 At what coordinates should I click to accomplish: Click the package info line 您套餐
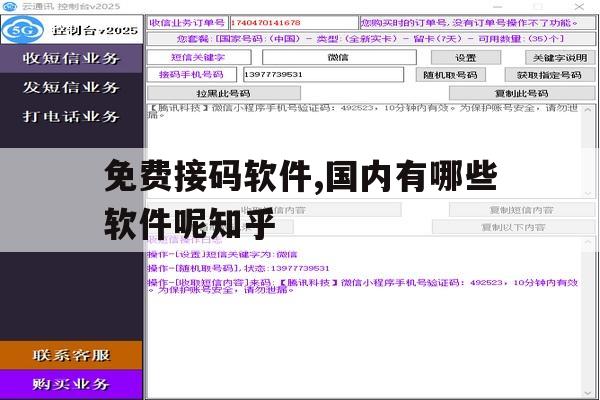click(371, 39)
